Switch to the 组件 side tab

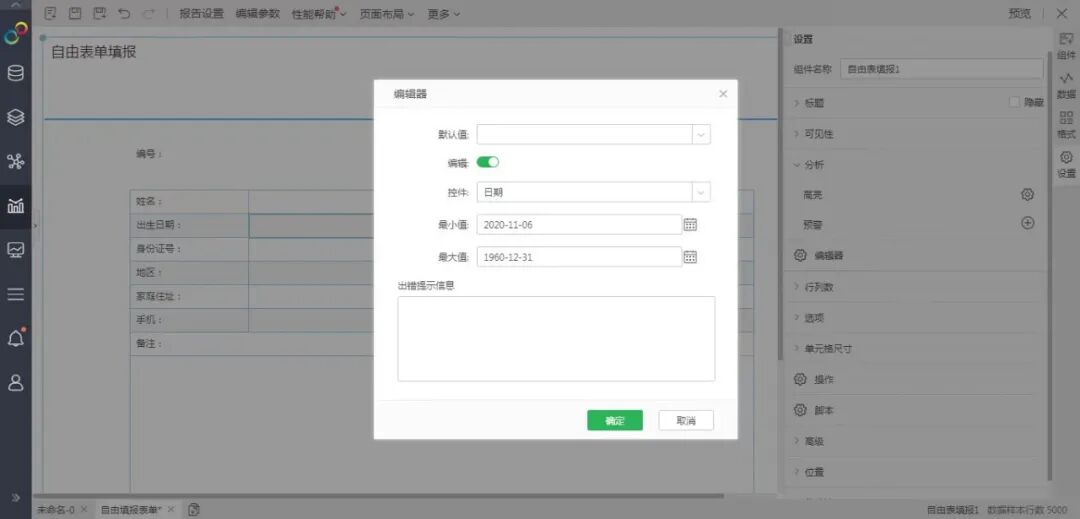(x=1066, y=47)
